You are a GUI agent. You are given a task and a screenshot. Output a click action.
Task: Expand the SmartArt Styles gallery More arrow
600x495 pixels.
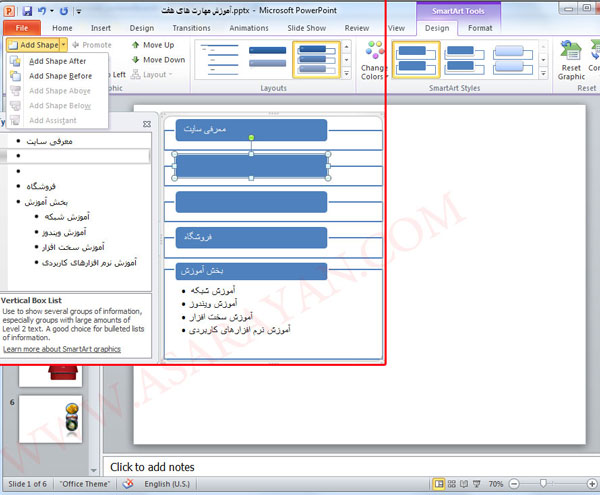coord(543,73)
